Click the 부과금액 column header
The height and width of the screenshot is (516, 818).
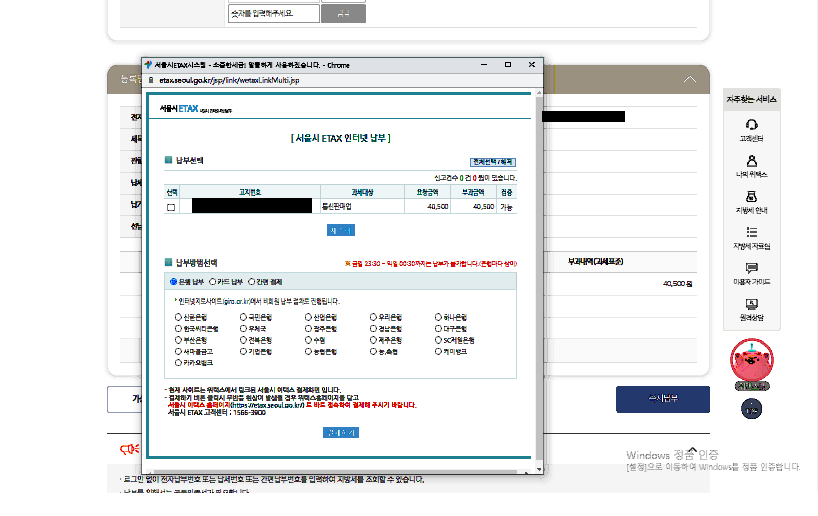473,192
